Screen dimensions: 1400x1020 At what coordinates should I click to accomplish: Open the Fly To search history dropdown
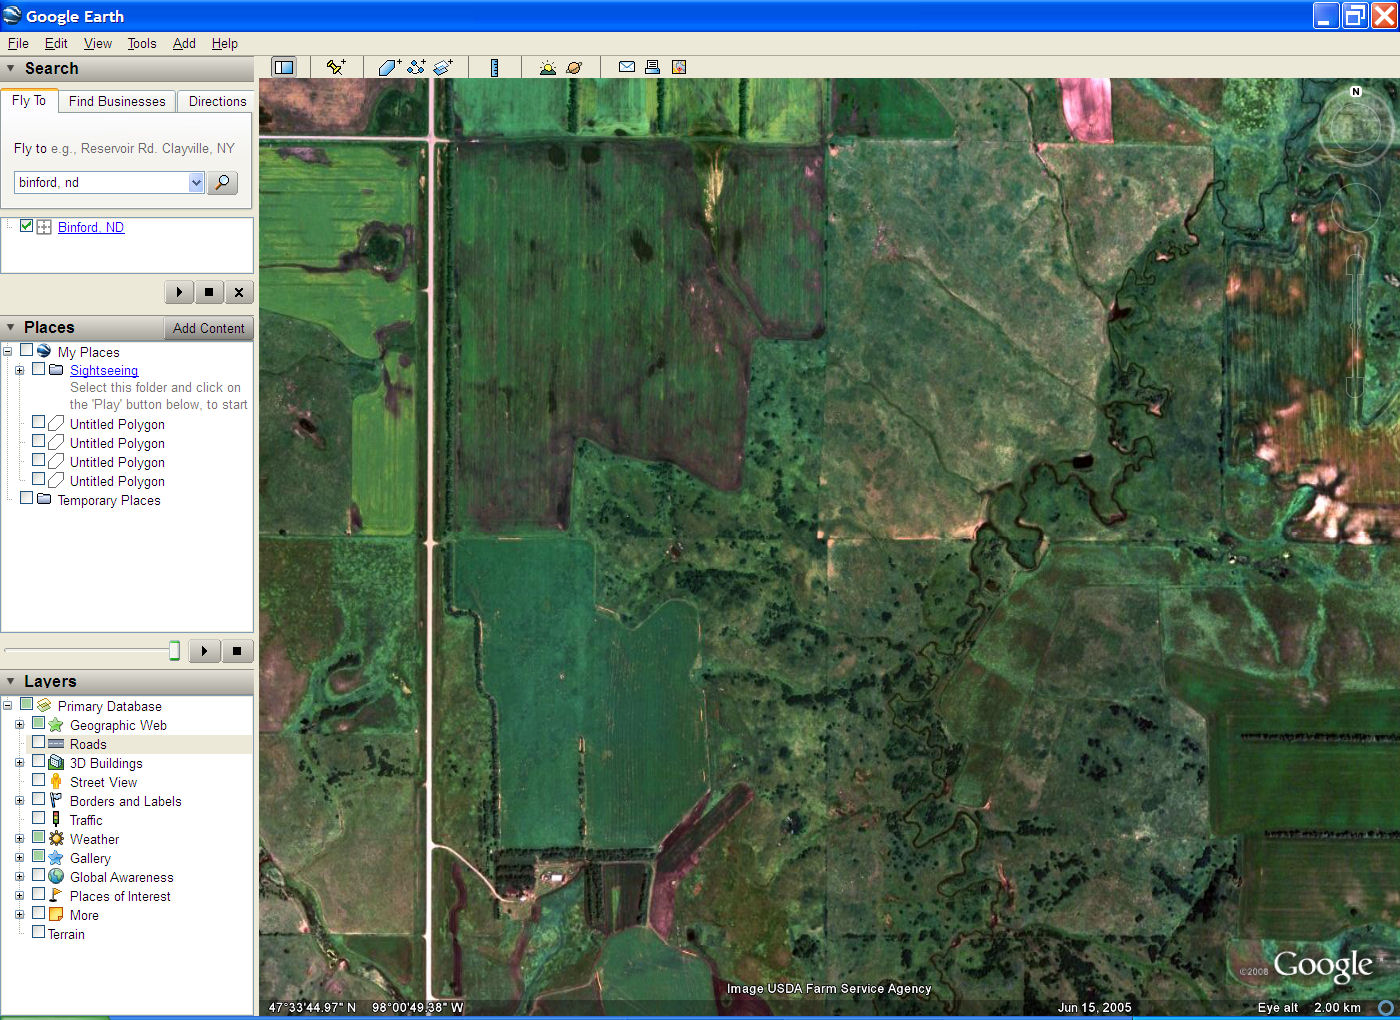196,182
